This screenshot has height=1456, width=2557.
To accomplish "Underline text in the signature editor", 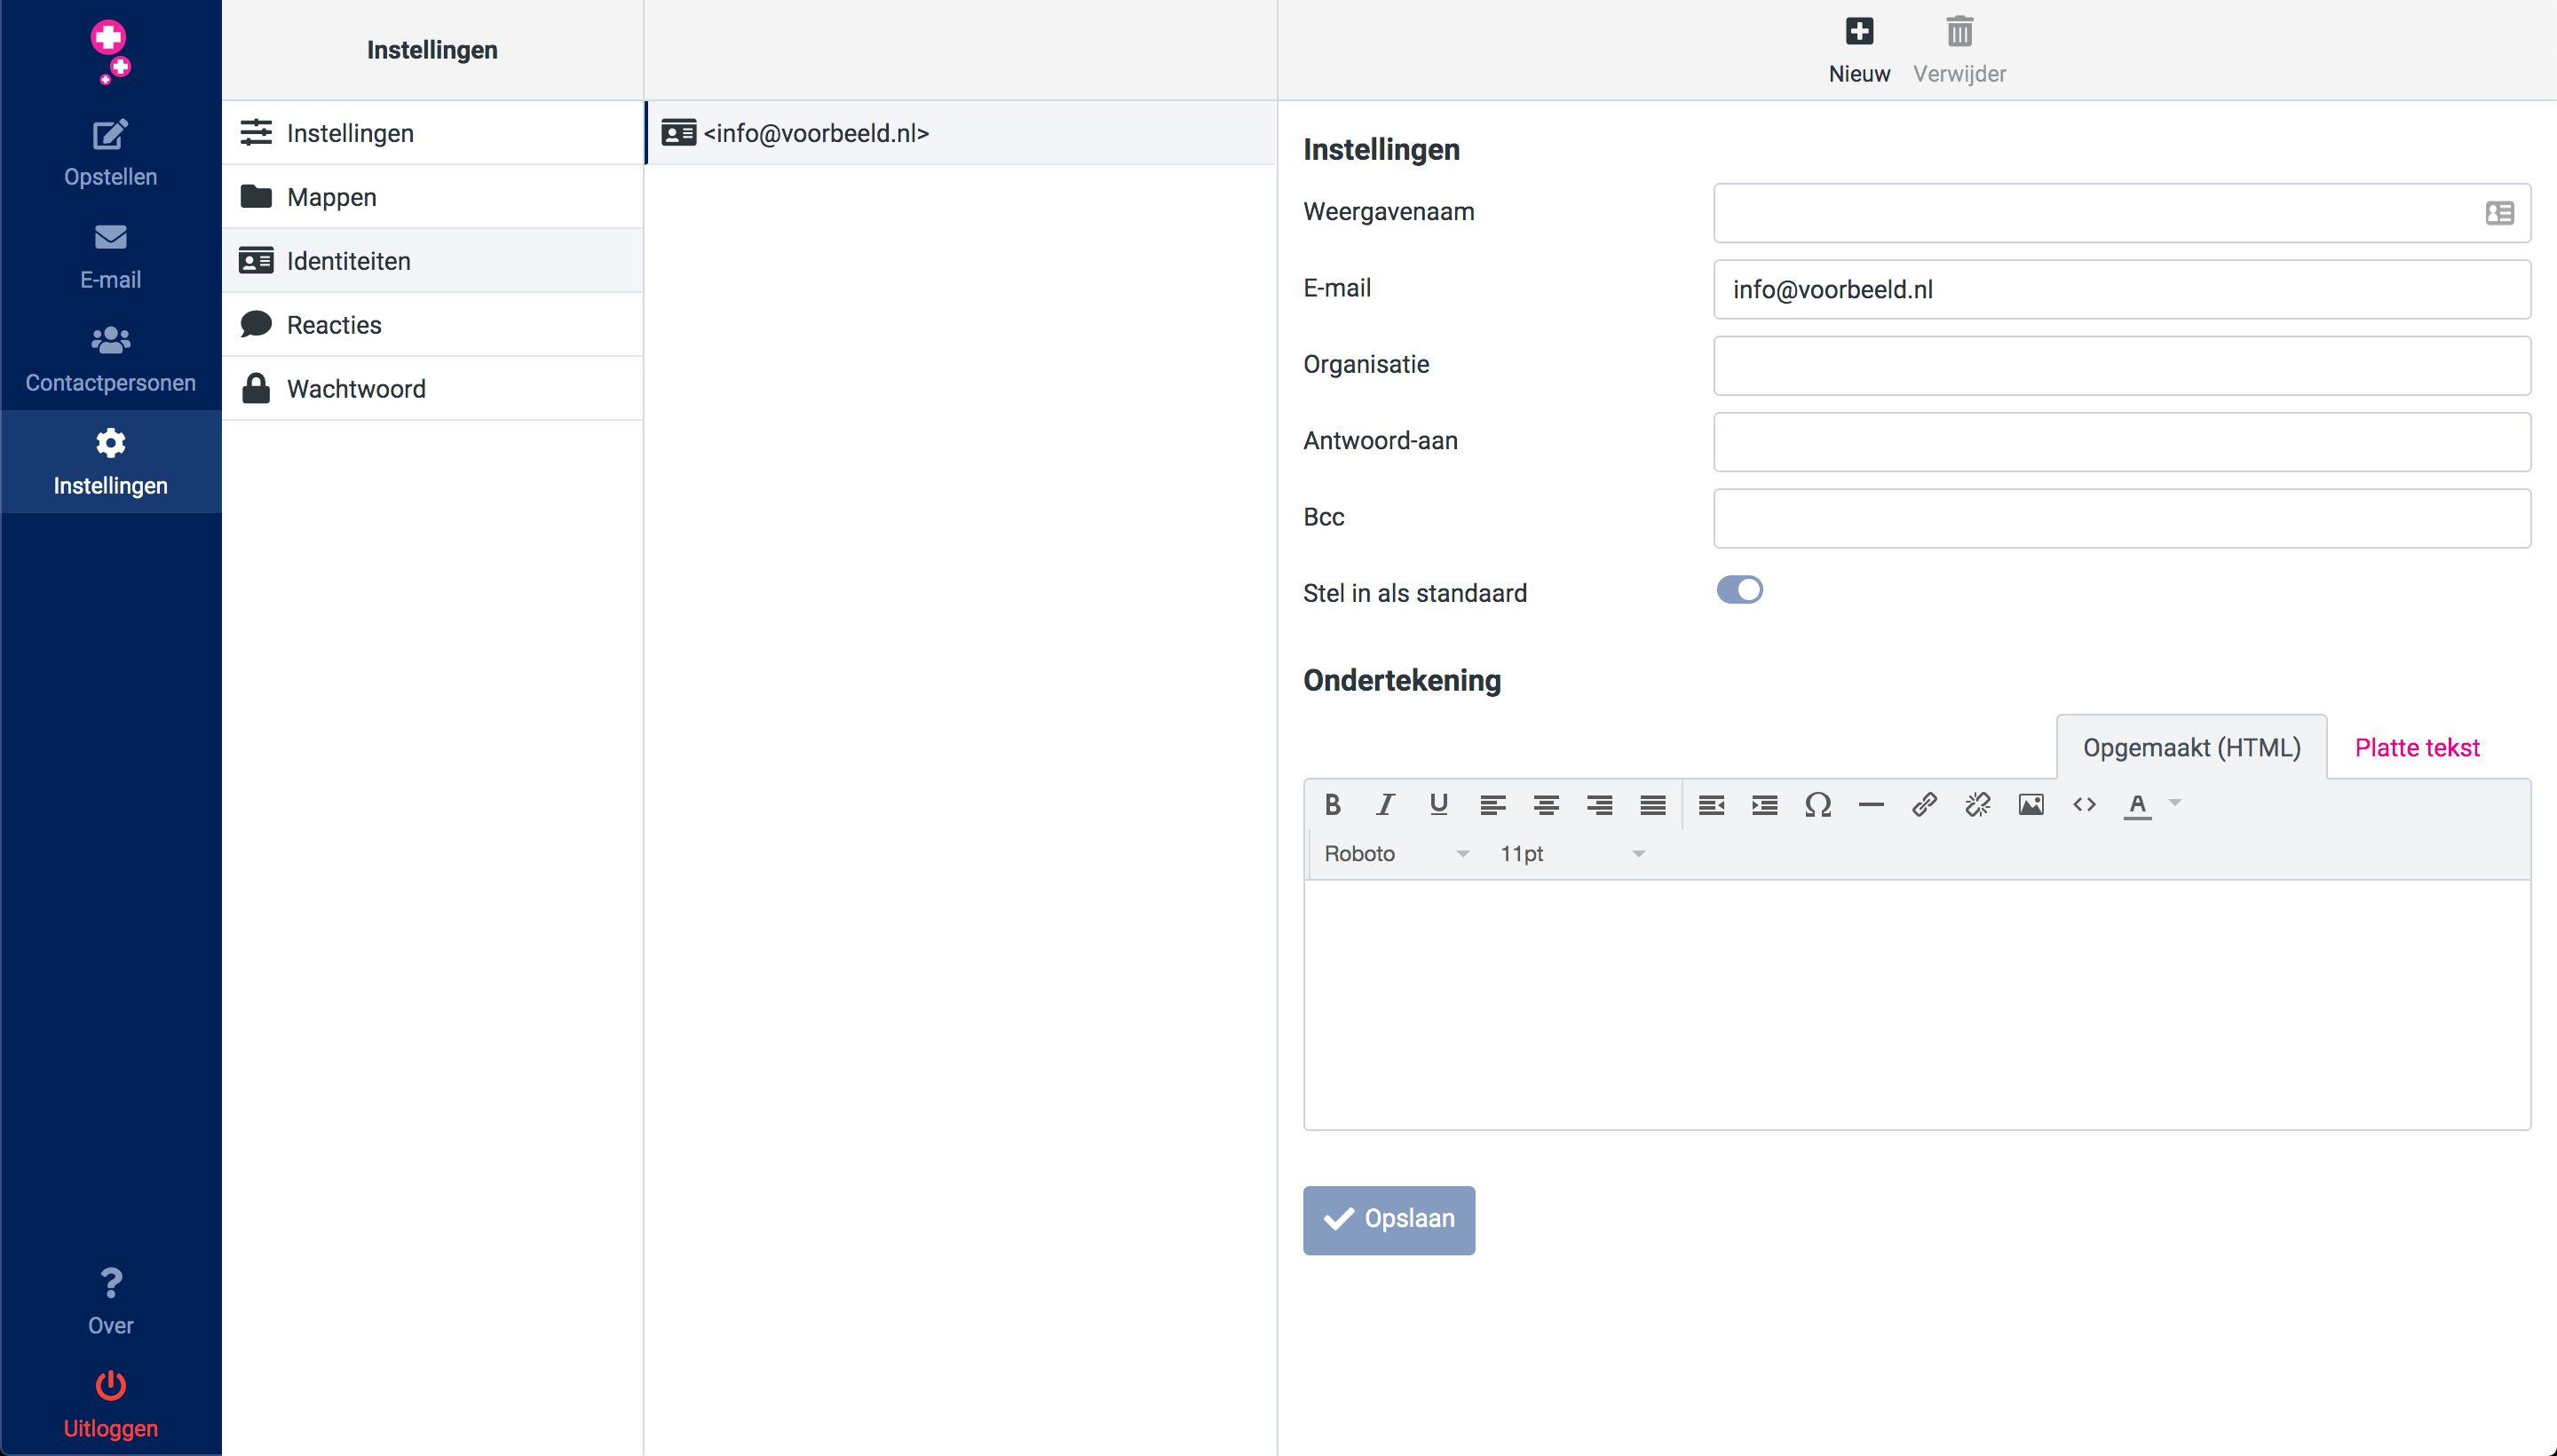I will click(1439, 804).
